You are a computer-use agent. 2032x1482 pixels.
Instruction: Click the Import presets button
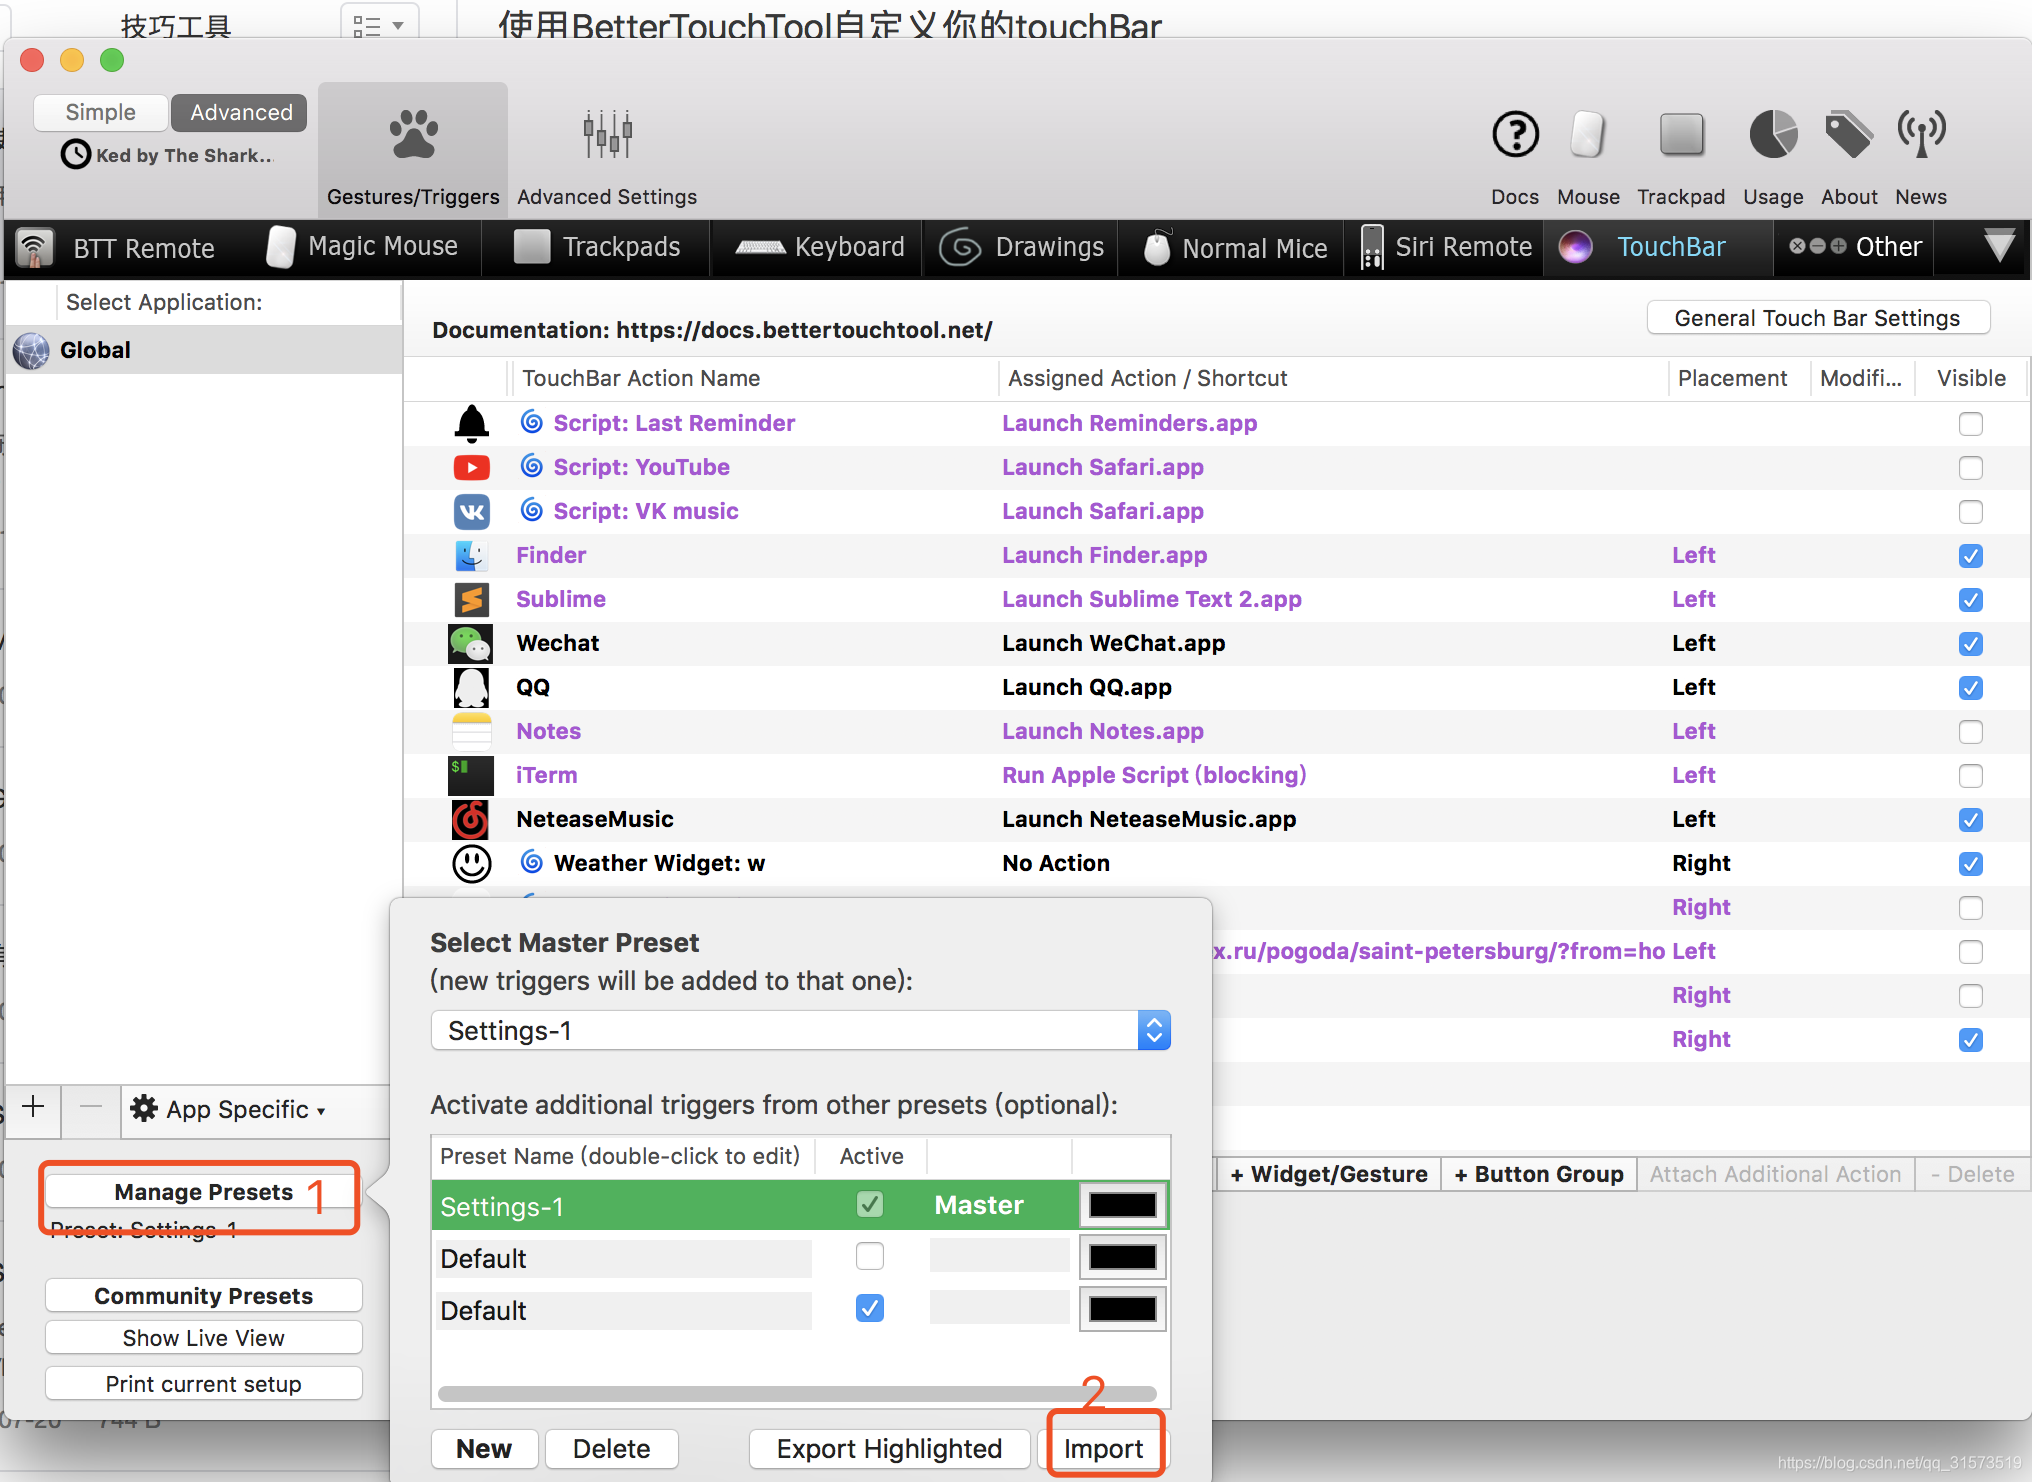[x=1103, y=1448]
